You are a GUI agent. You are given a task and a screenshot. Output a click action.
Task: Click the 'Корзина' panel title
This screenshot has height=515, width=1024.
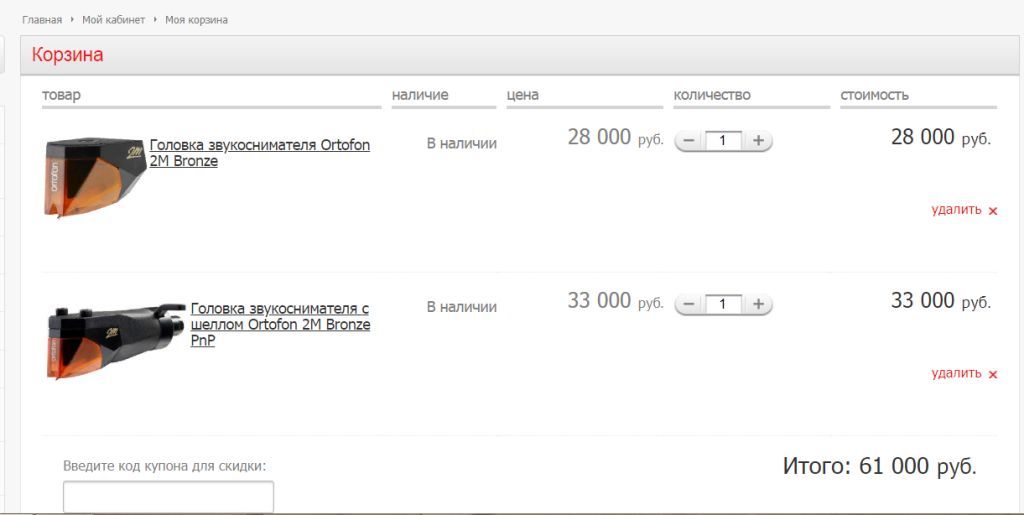coord(67,55)
